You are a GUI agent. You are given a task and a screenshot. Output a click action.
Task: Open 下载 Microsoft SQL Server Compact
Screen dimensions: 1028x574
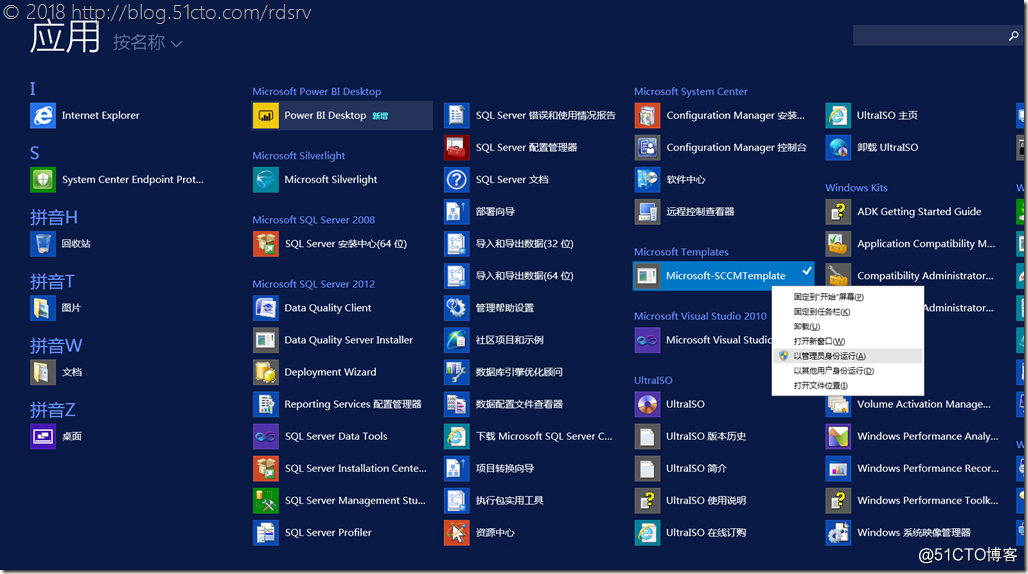528,436
